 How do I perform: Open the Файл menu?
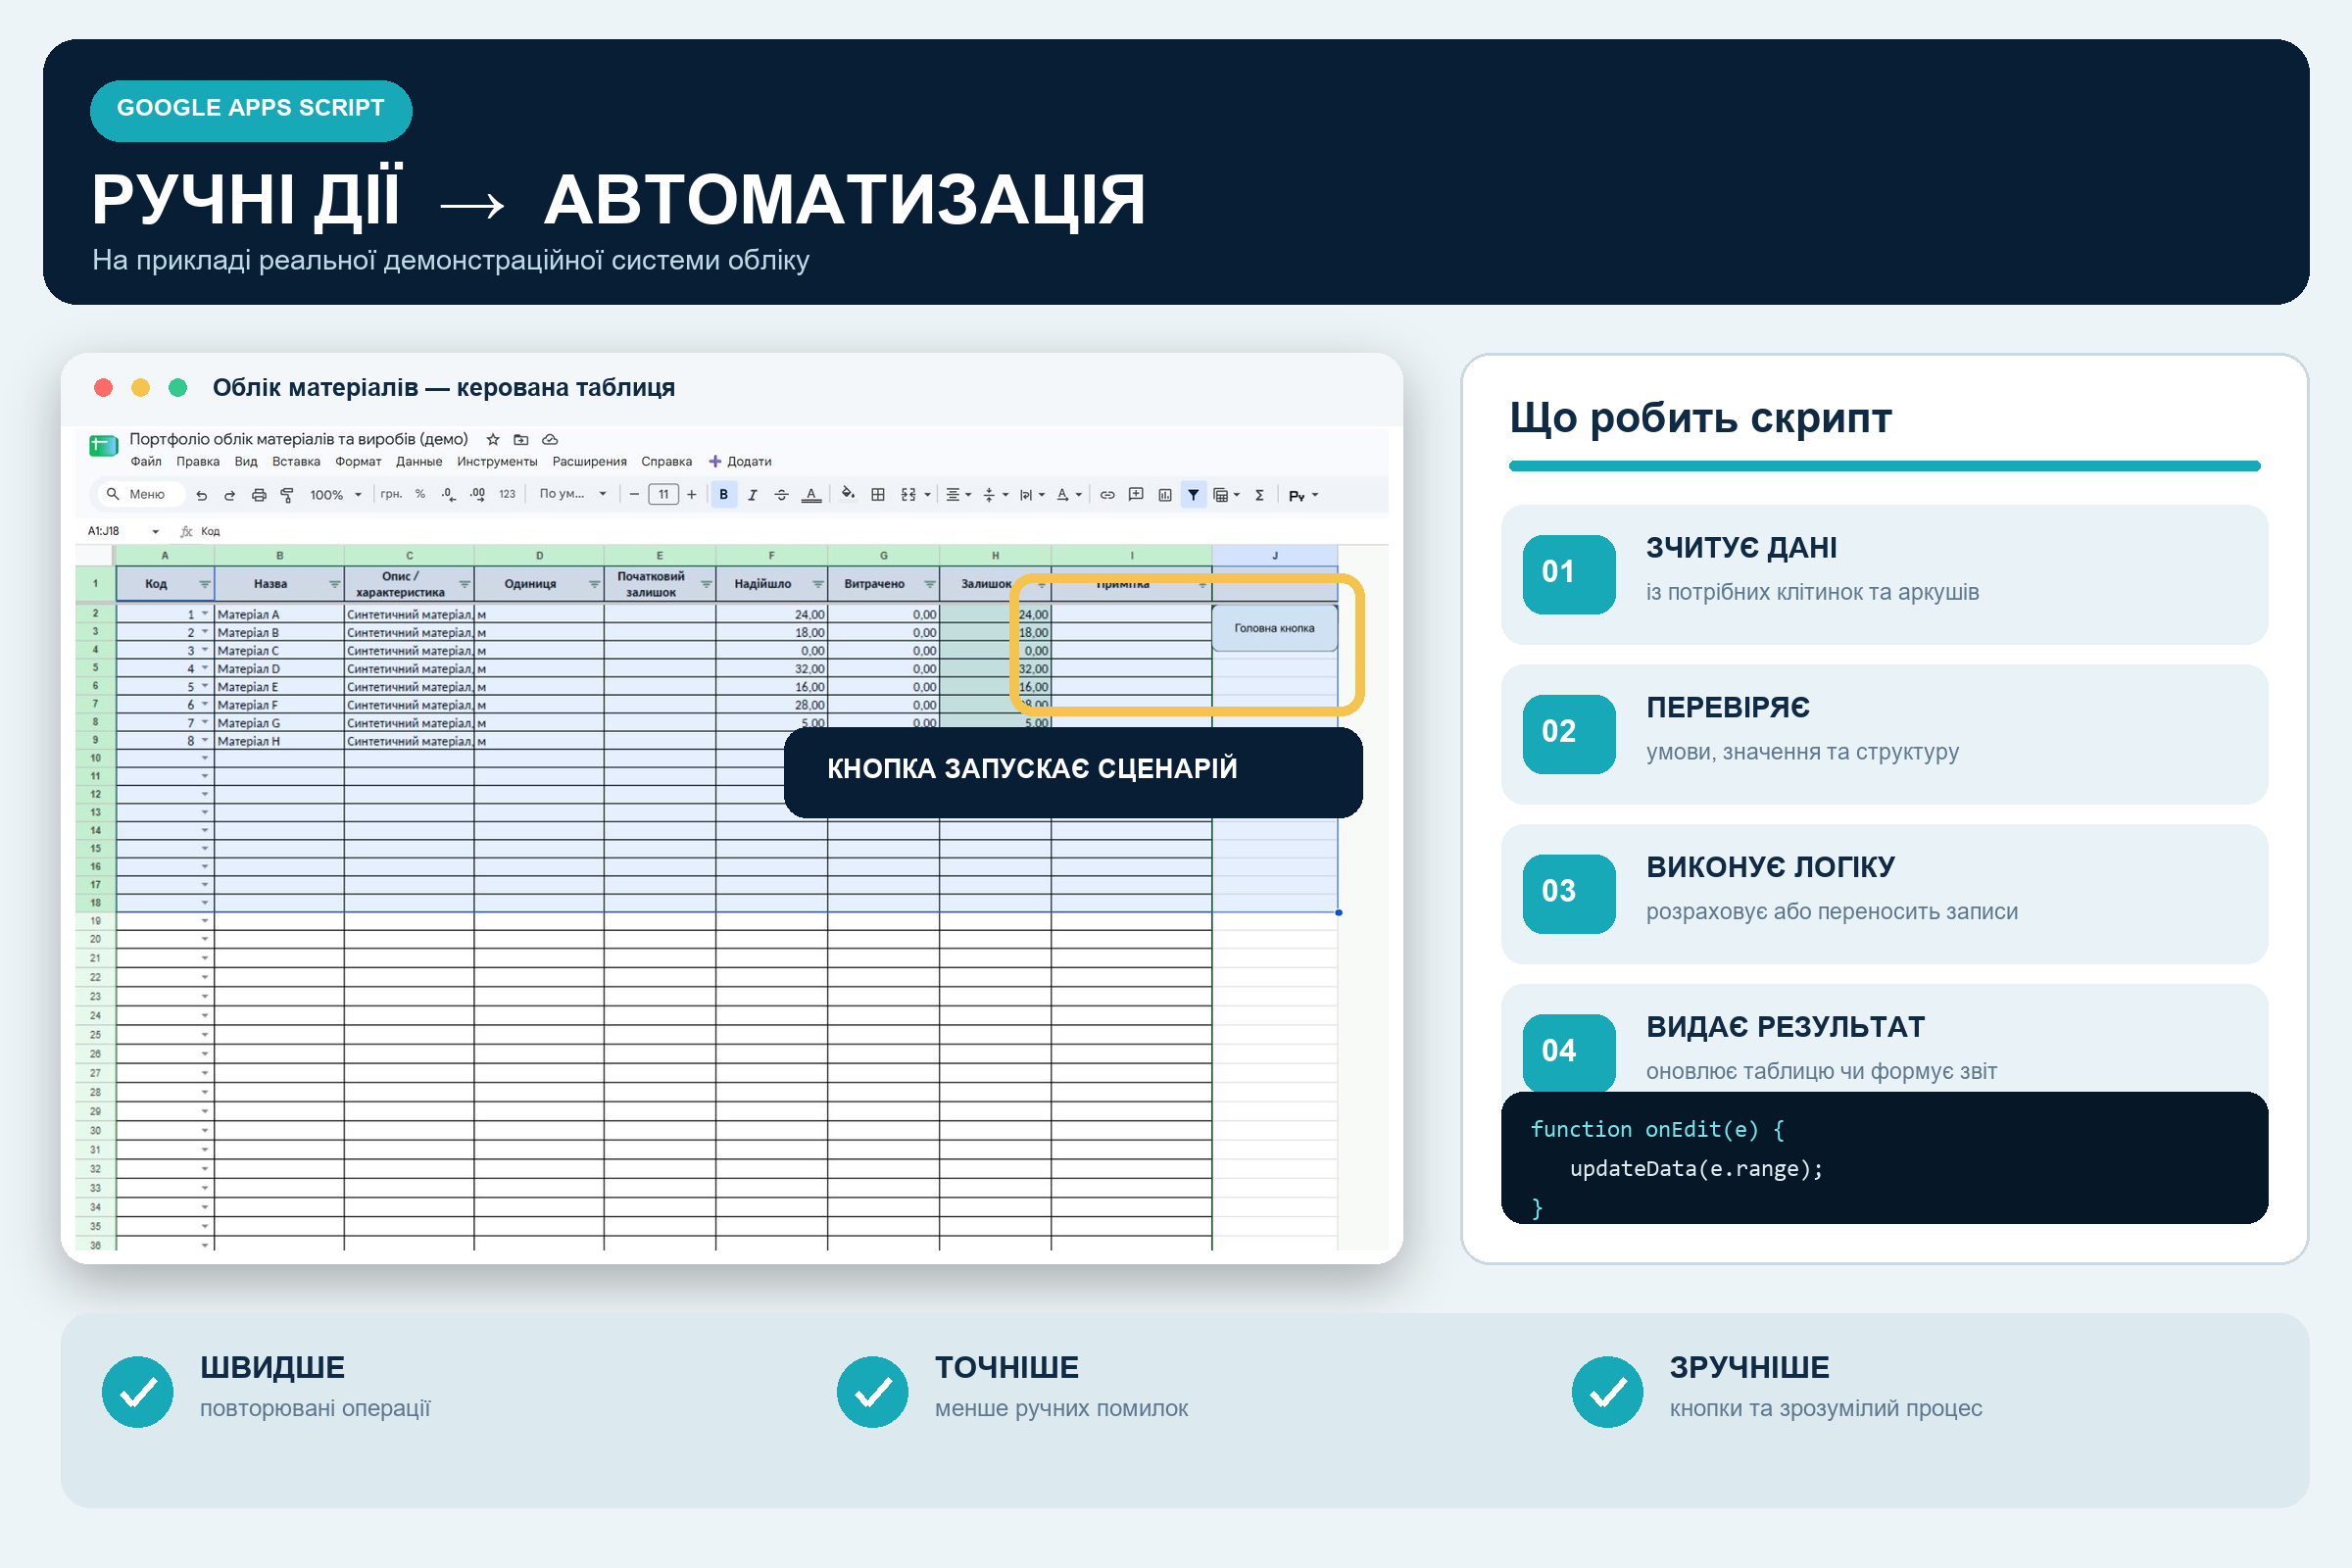(146, 462)
